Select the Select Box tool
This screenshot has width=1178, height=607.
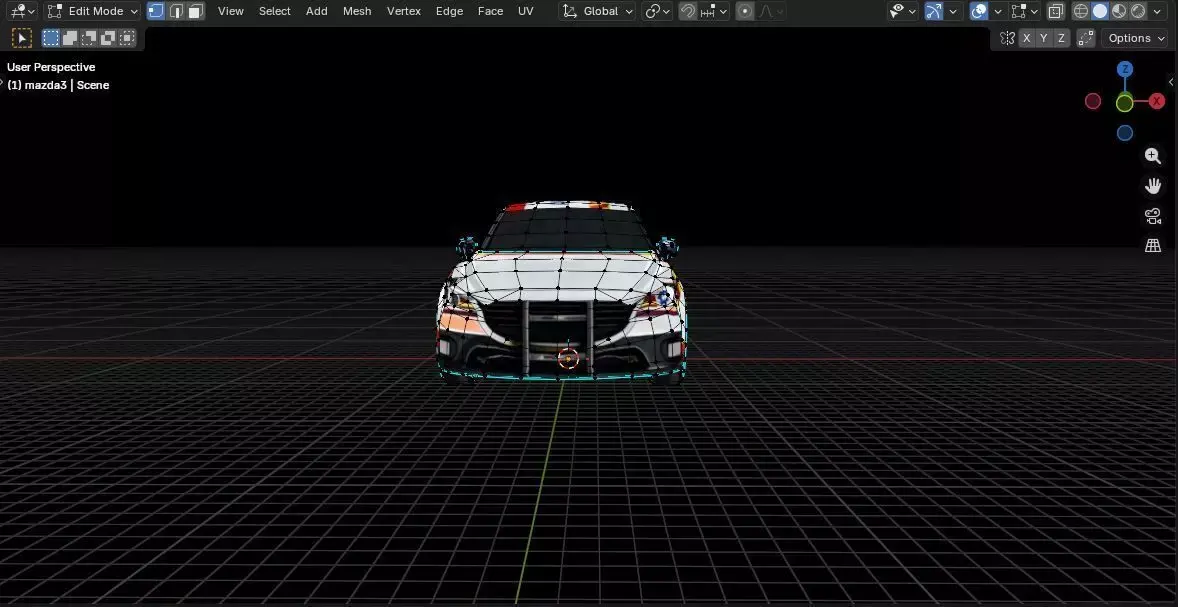pyautogui.click(x=22, y=38)
